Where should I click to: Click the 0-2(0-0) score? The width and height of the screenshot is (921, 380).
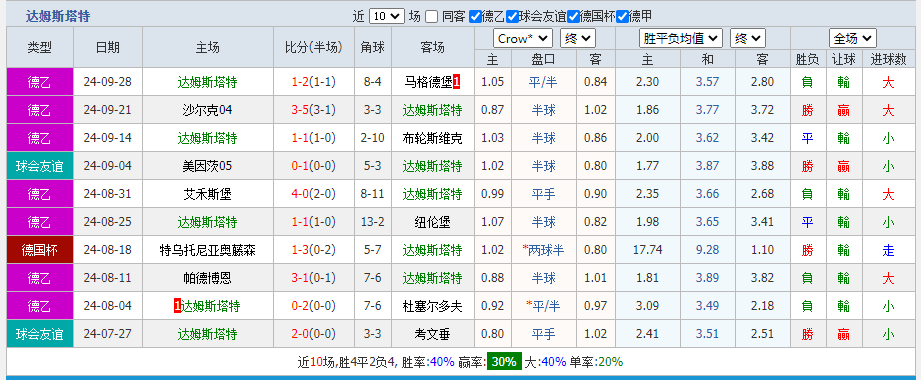coord(314,306)
